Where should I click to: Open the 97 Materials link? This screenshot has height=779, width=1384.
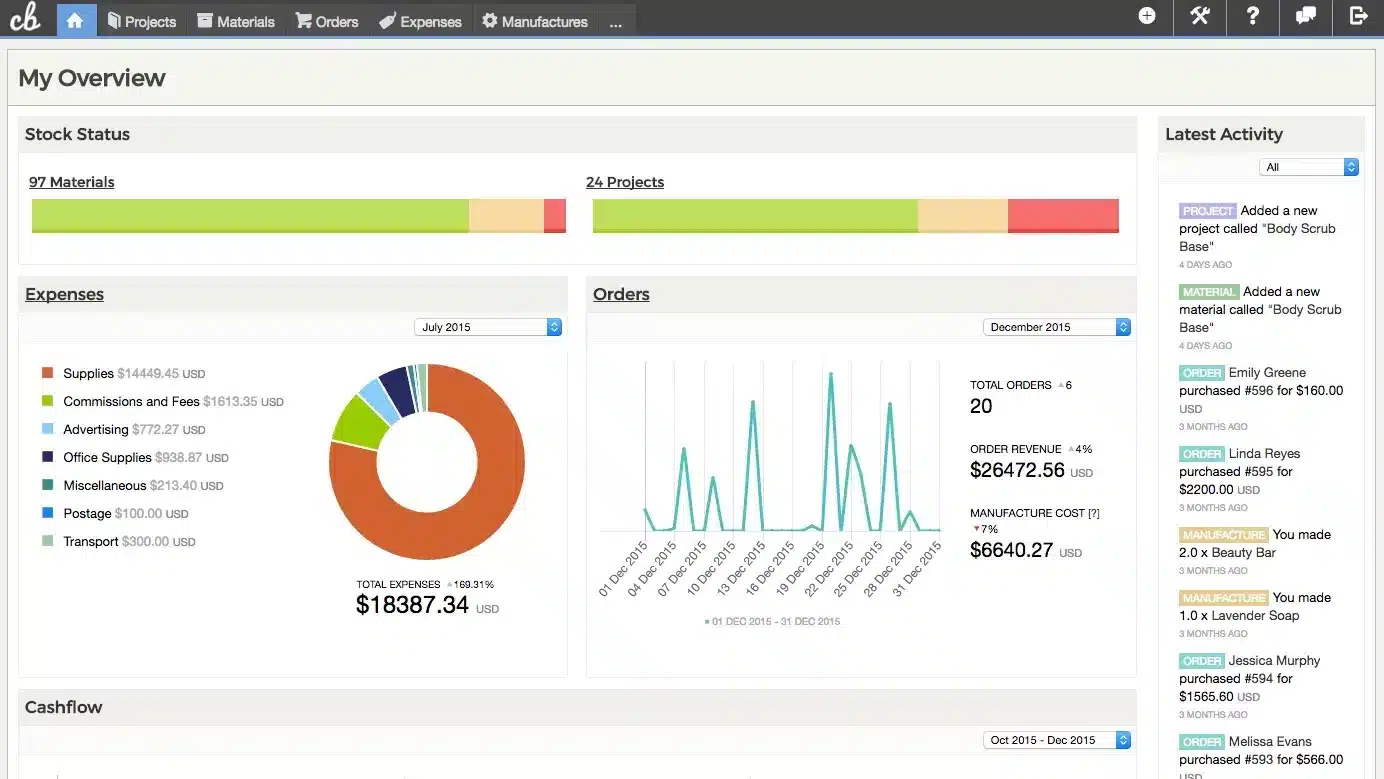[72, 182]
